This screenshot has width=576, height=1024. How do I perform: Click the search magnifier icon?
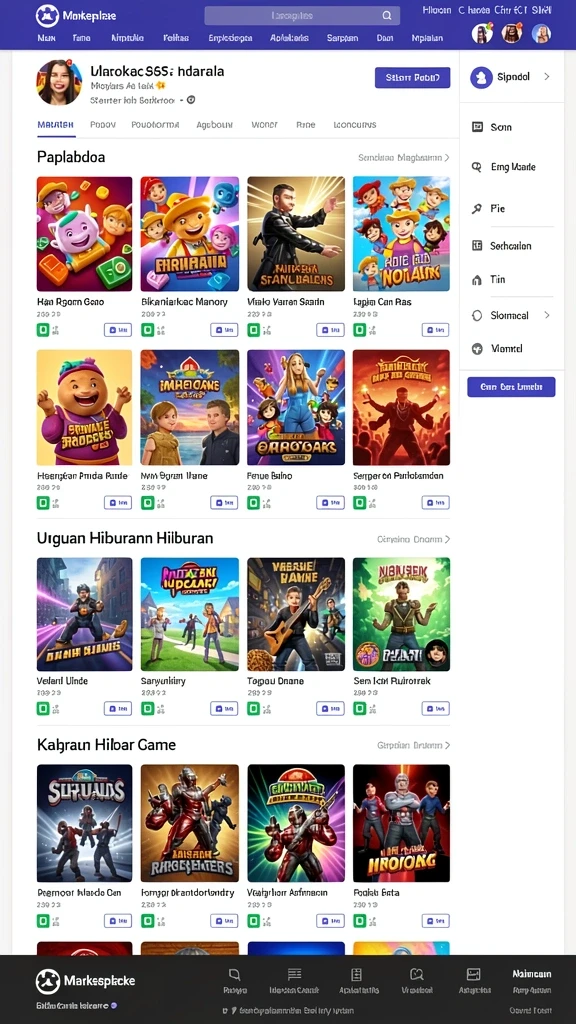point(387,16)
